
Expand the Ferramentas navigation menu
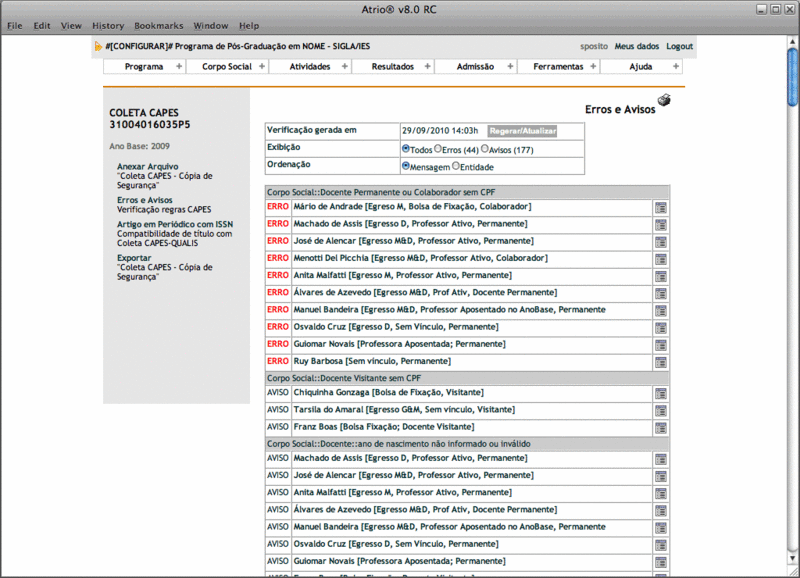(x=558, y=66)
